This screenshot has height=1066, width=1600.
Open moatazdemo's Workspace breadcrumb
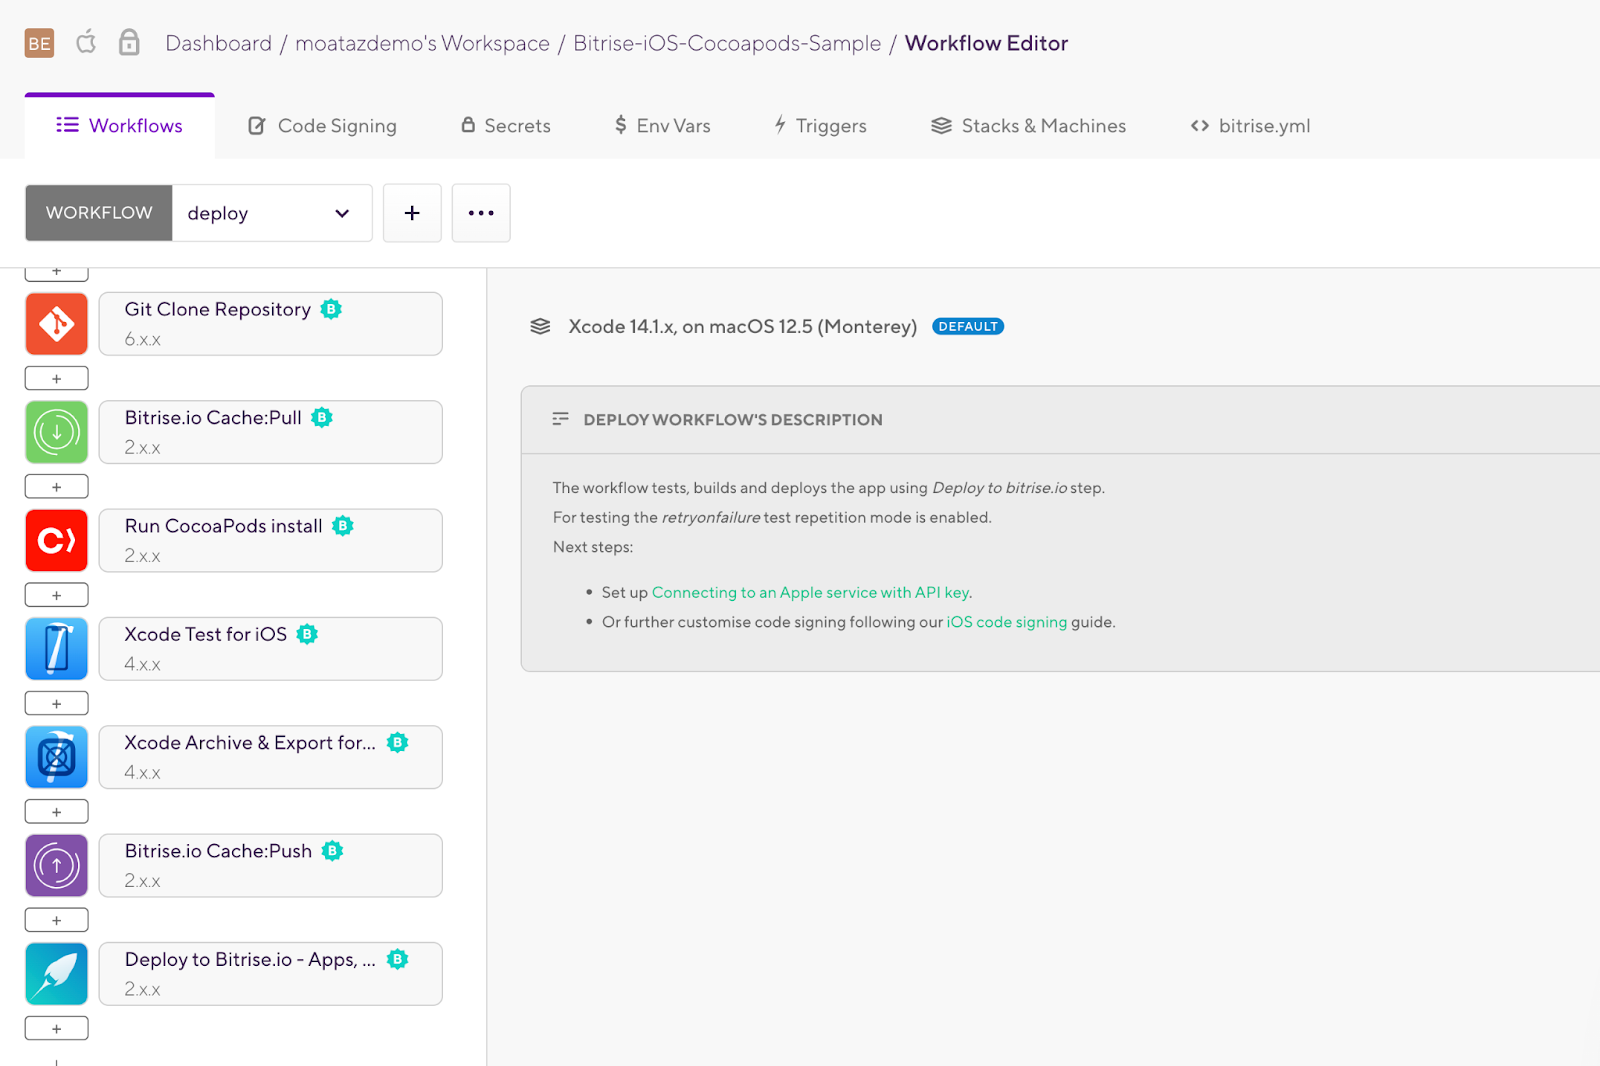pos(422,43)
